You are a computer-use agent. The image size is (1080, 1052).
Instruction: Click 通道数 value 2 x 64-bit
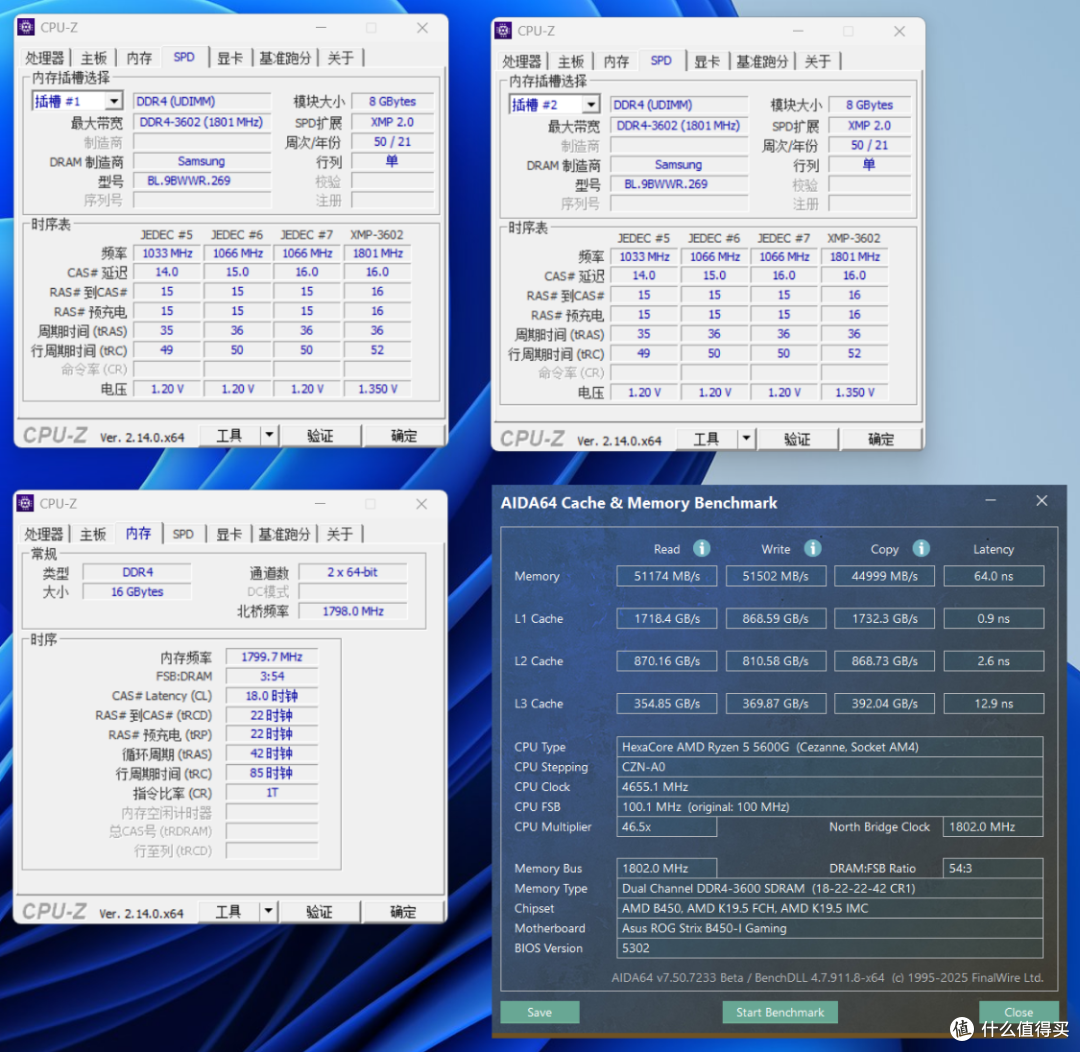pos(353,572)
